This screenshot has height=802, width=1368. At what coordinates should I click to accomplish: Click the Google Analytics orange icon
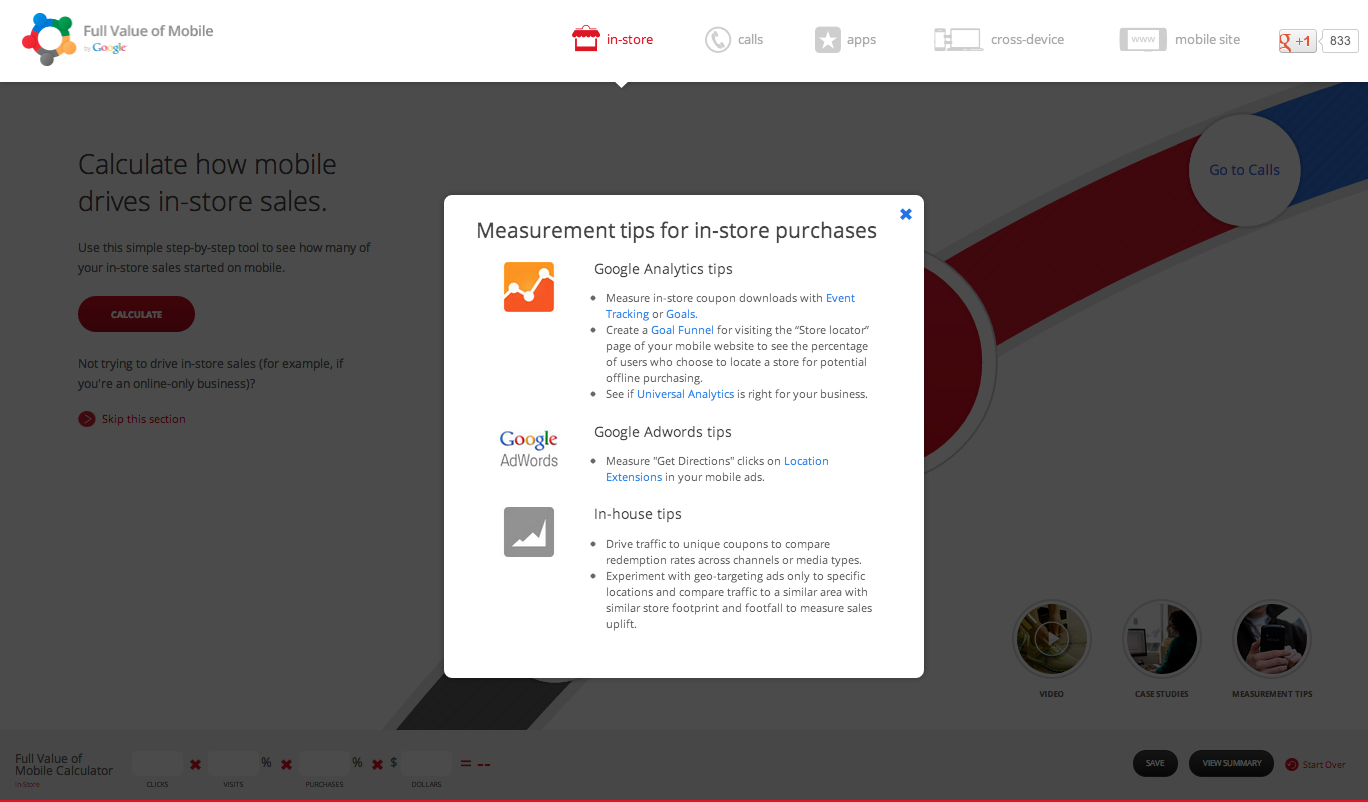[529, 287]
